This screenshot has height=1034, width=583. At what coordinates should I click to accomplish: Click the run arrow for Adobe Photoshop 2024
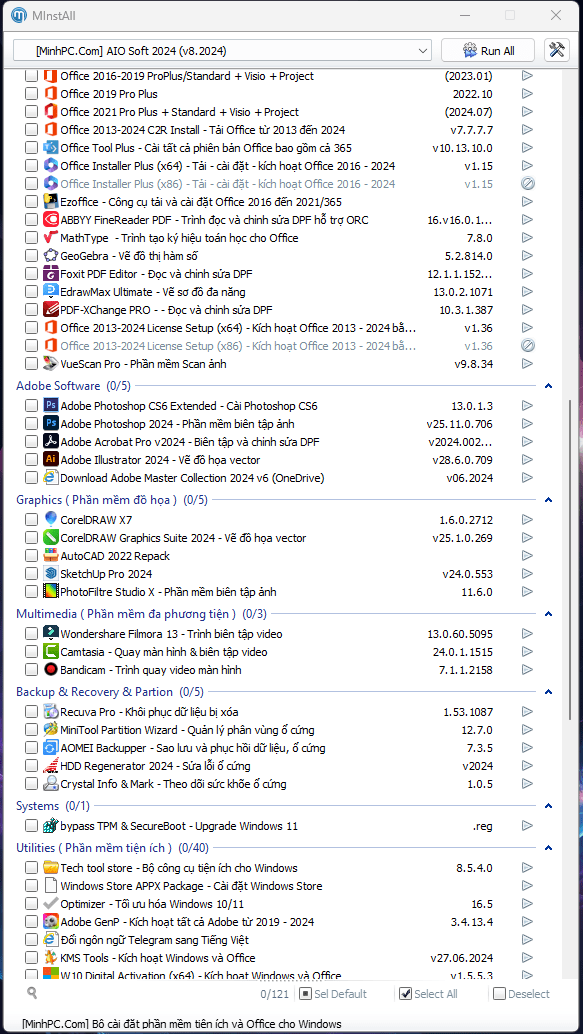coord(526,424)
